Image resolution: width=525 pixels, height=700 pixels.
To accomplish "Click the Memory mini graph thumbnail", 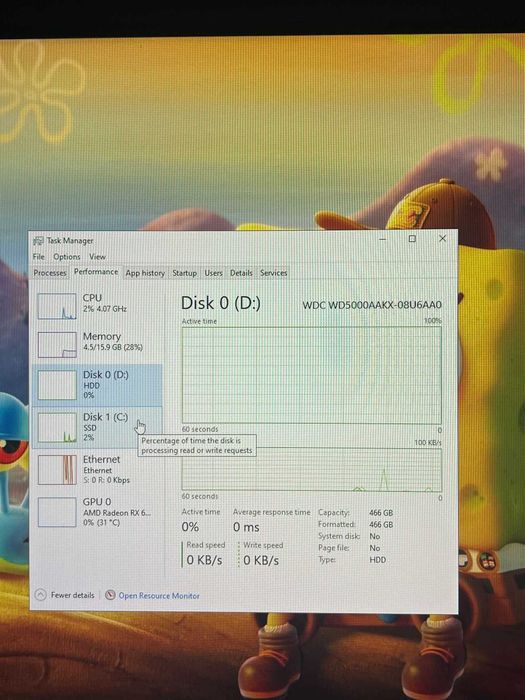I will pyautogui.click(x=57, y=345).
